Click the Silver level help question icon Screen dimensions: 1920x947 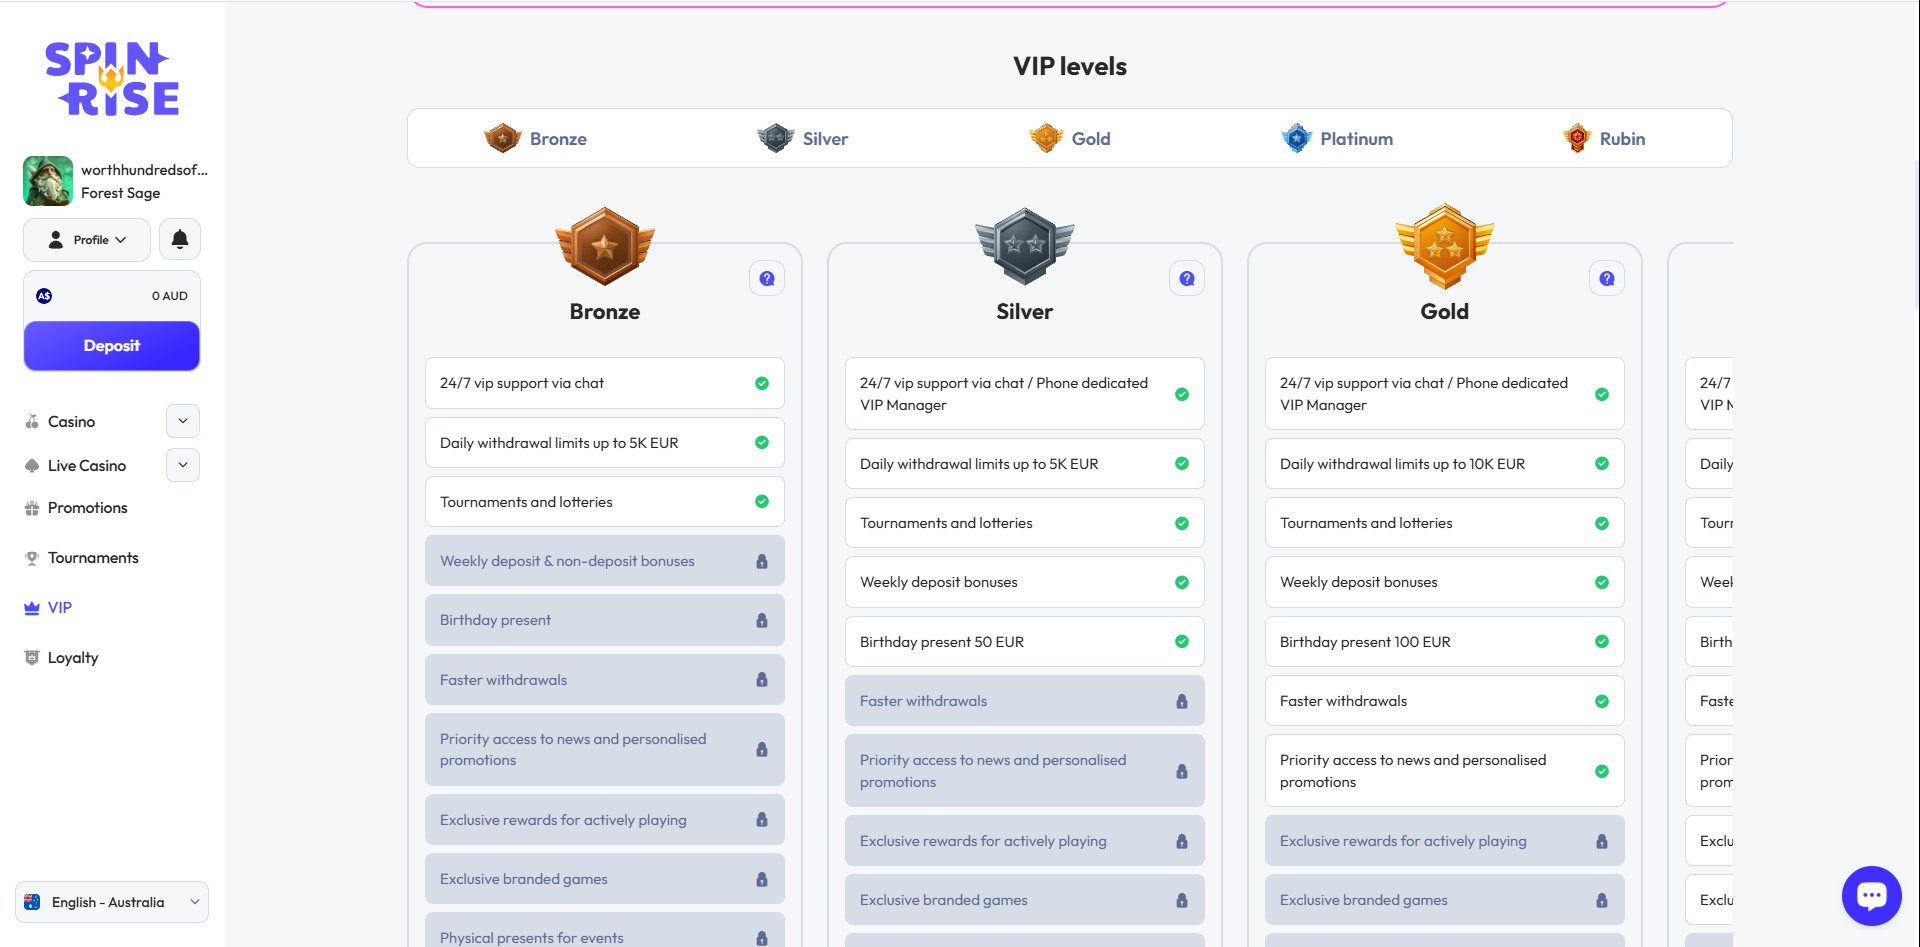1187,279
